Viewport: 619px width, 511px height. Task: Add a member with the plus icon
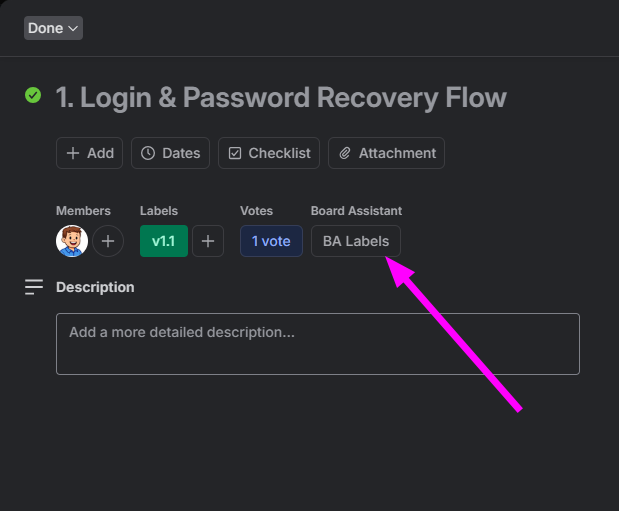(x=108, y=241)
